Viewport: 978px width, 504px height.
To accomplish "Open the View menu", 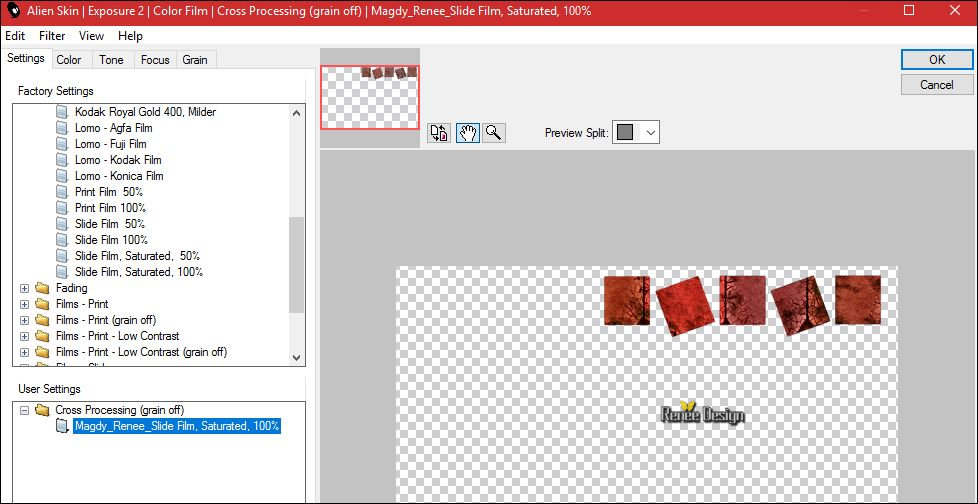I will 91,36.
